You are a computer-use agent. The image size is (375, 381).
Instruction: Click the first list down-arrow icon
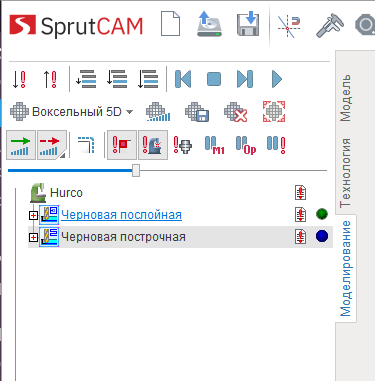tap(86, 79)
